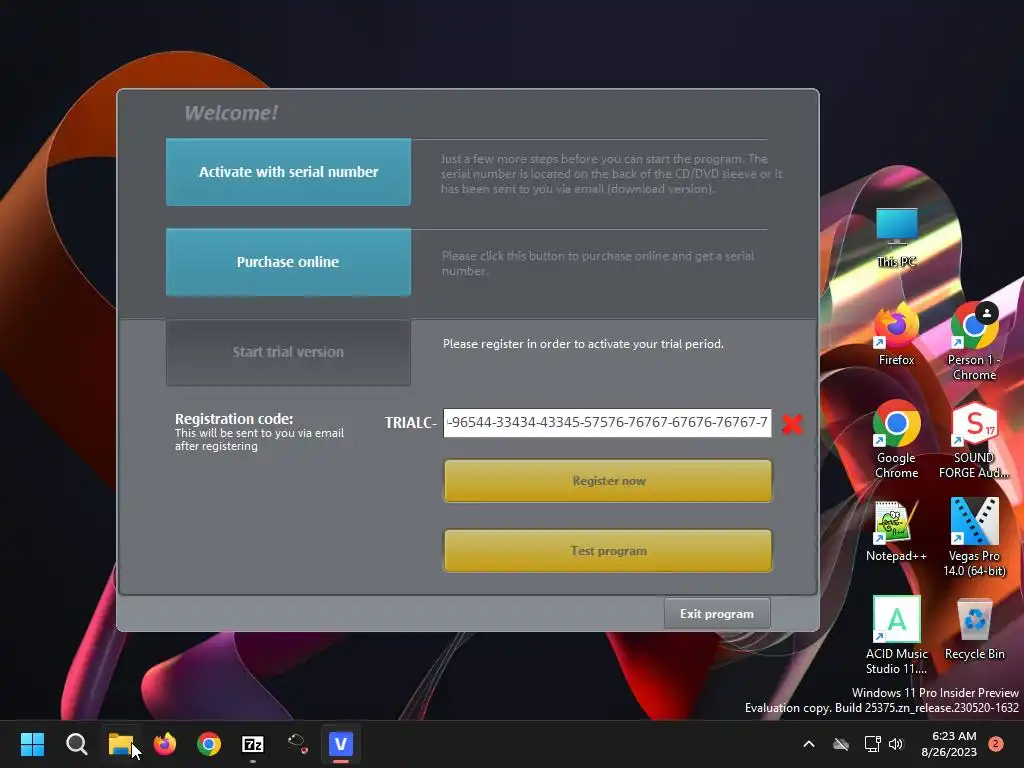Click the Registration code: label
This screenshot has width=1024, height=768.
point(234,419)
